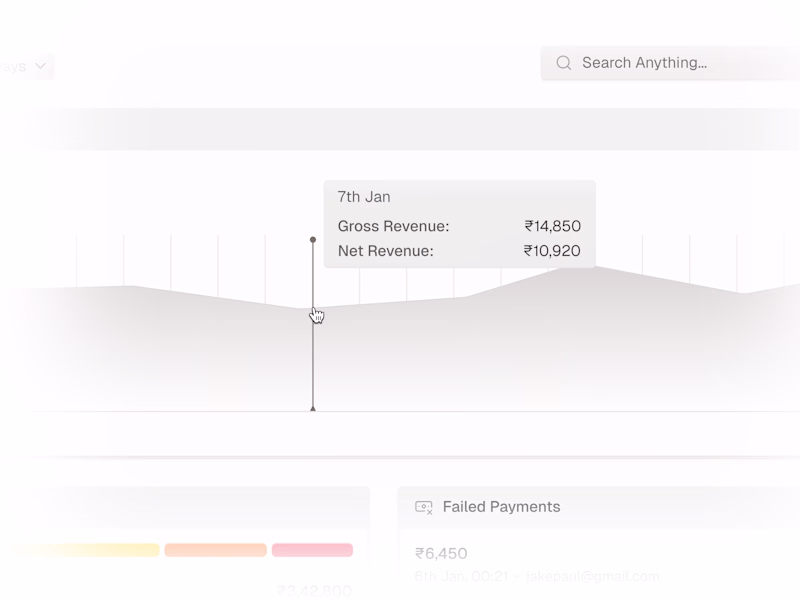Click the search magnifier icon

[564, 63]
